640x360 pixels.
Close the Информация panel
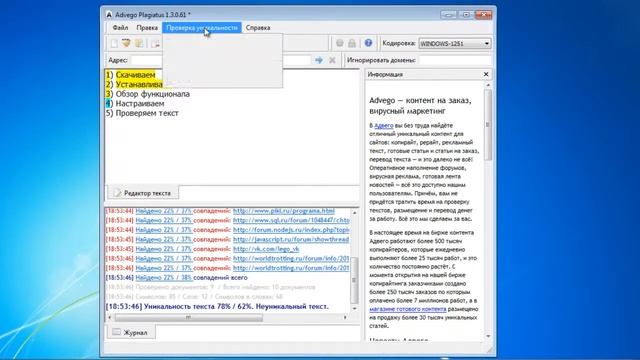[x=486, y=74]
